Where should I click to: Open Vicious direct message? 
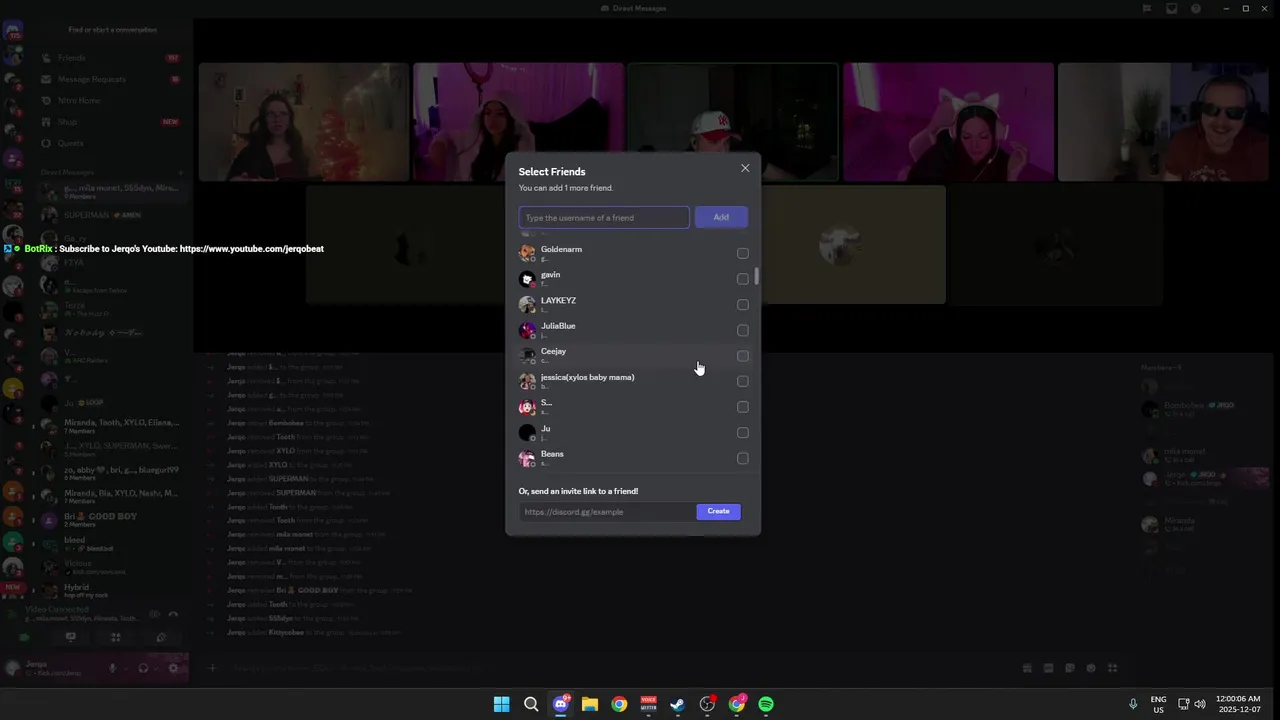(110, 567)
